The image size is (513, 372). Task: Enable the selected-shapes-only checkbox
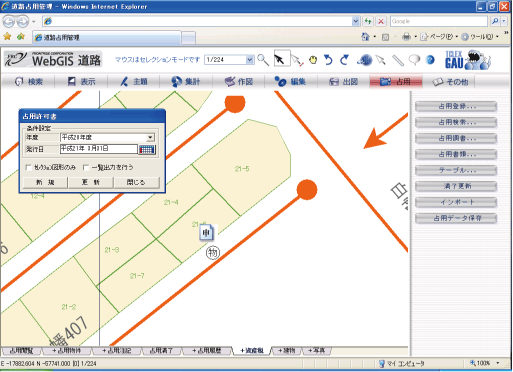pos(29,168)
